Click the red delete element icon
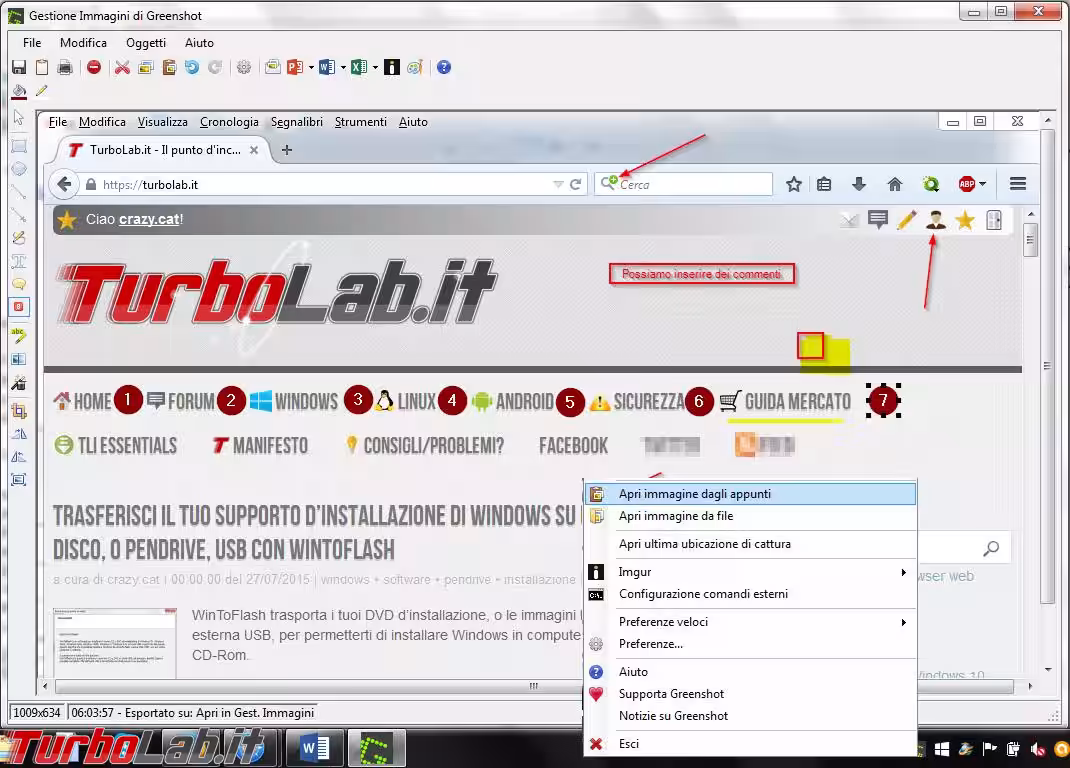Image resolution: width=1070 pixels, height=768 pixels. click(94, 67)
